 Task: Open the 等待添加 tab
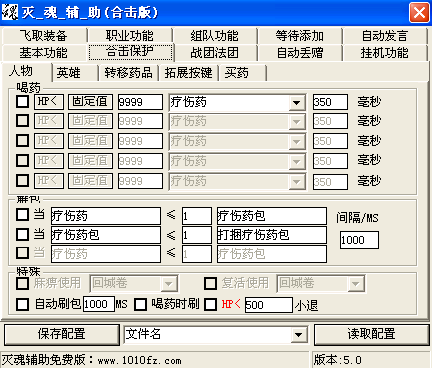[300, 36]
